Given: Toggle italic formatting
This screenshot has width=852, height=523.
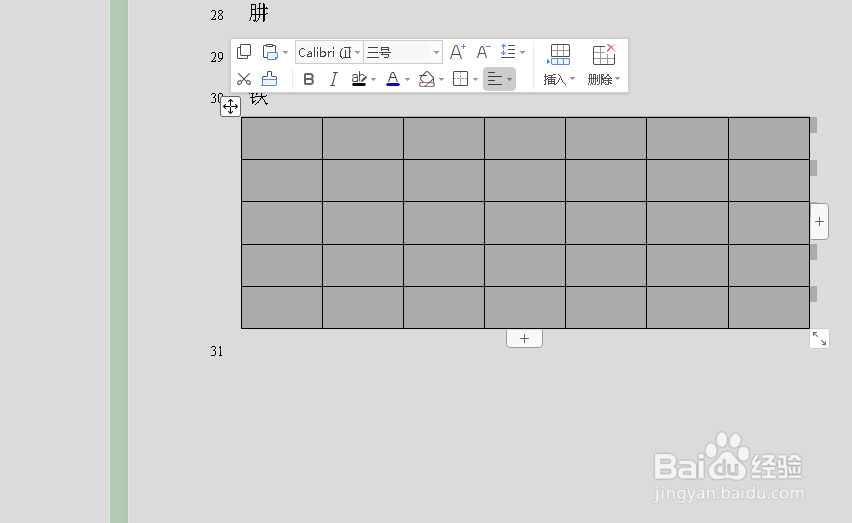Looking at the screenshot, I should coord(334,79).
